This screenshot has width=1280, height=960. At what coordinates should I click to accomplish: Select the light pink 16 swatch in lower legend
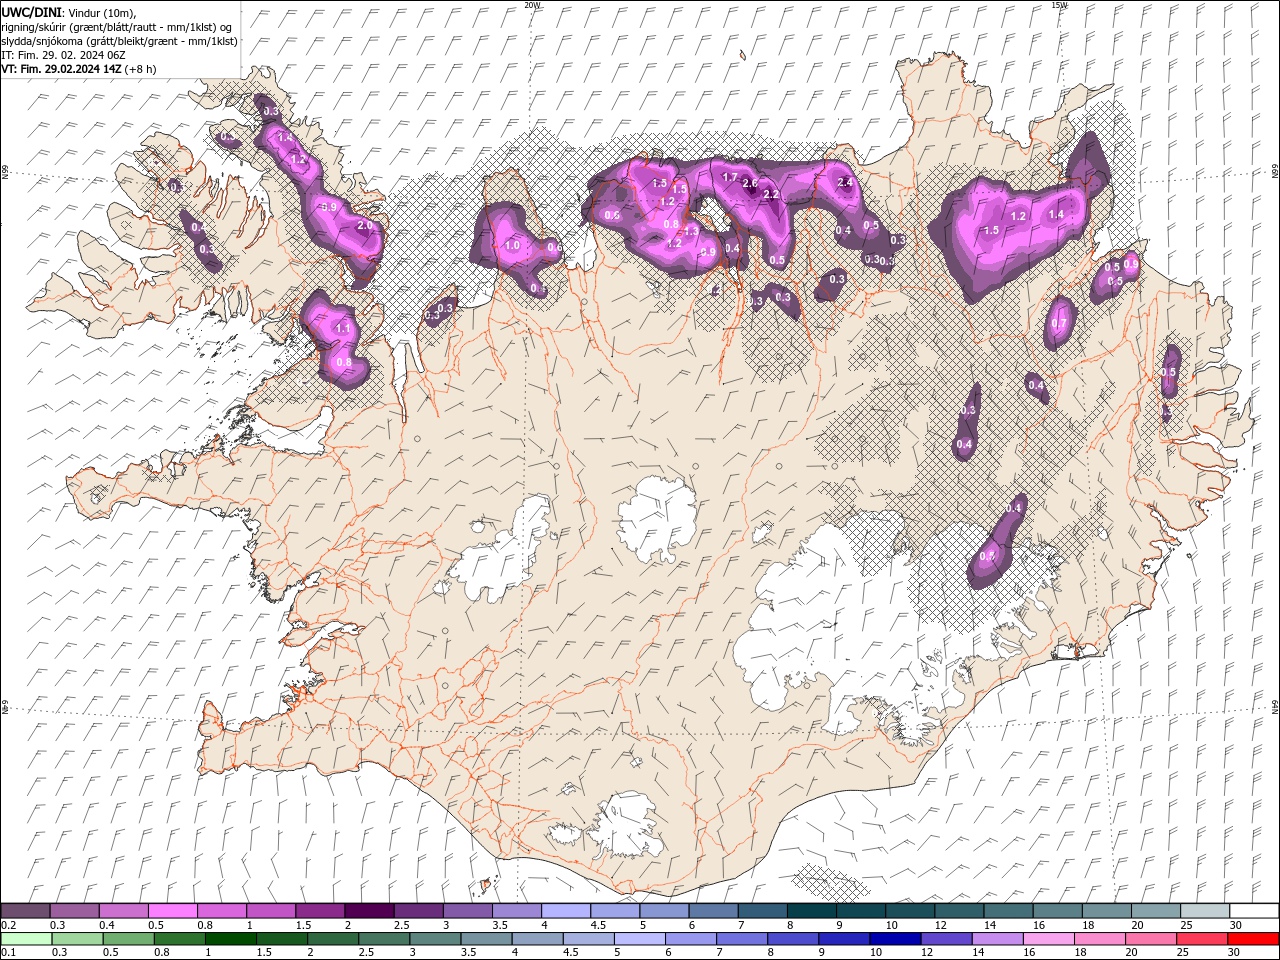[1049, 939]
